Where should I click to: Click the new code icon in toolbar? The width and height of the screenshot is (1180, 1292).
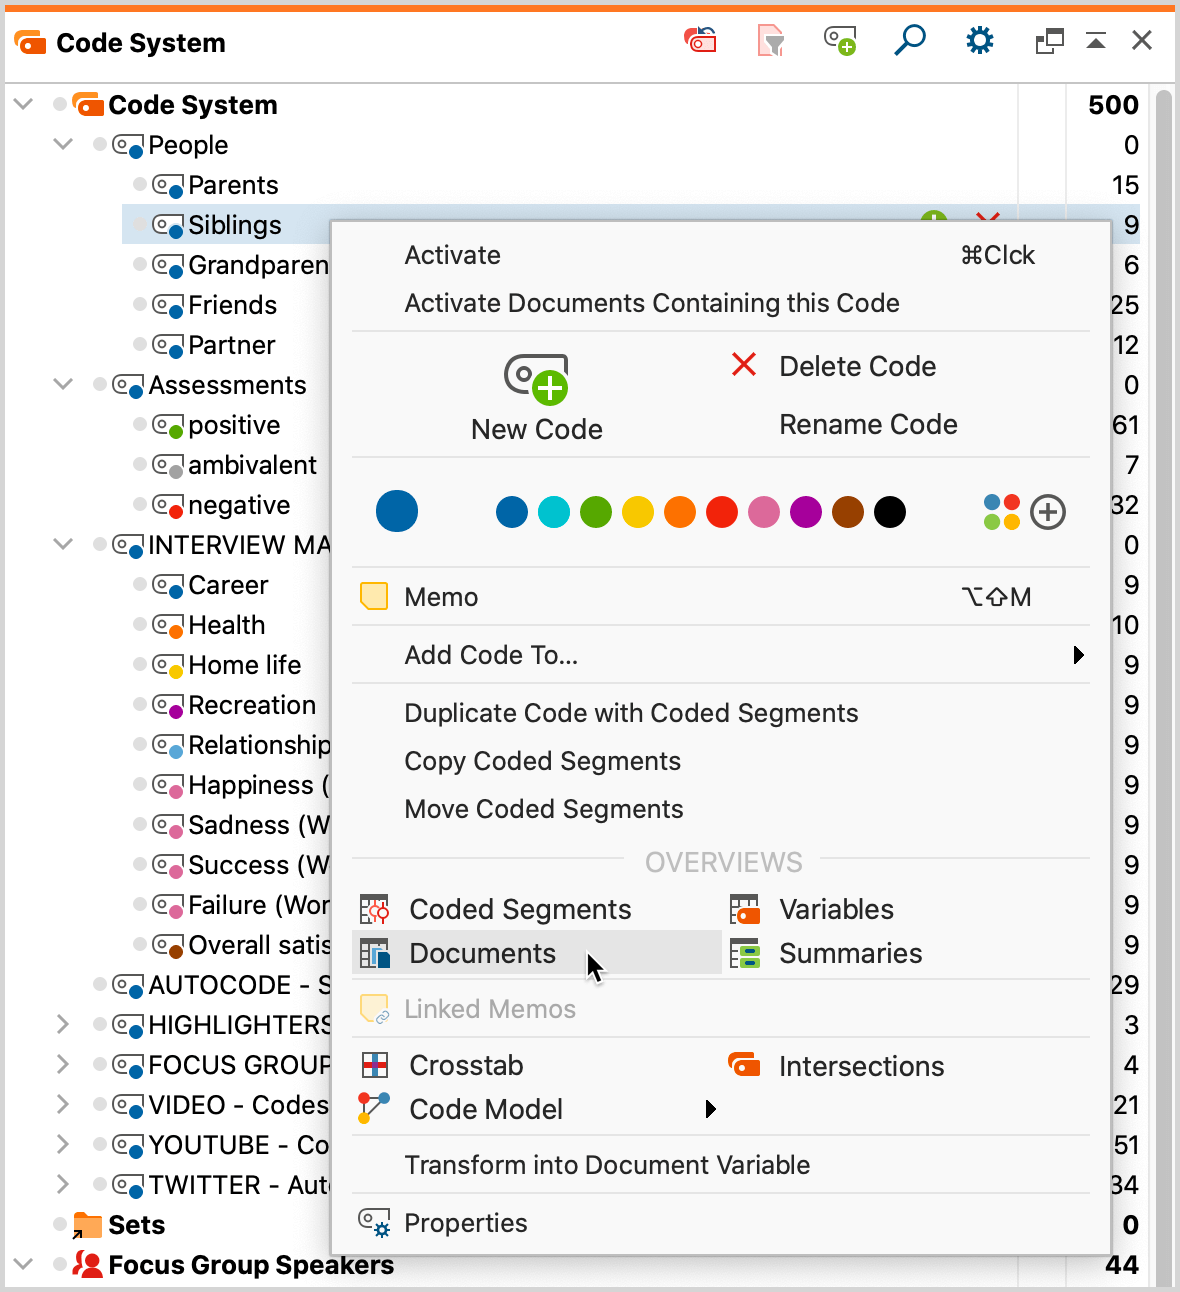click(x=840, y=41)
